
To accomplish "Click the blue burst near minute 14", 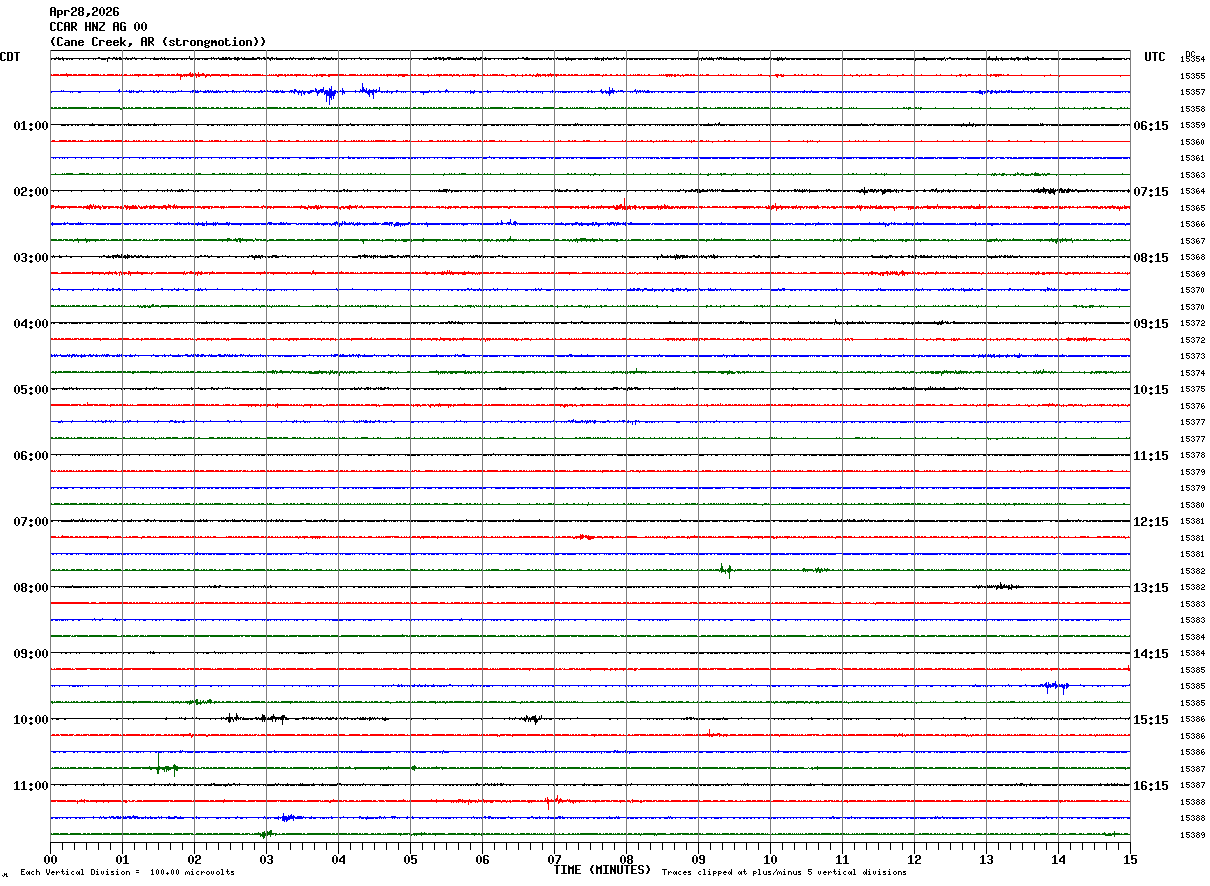I will [x=1055, y=686].
